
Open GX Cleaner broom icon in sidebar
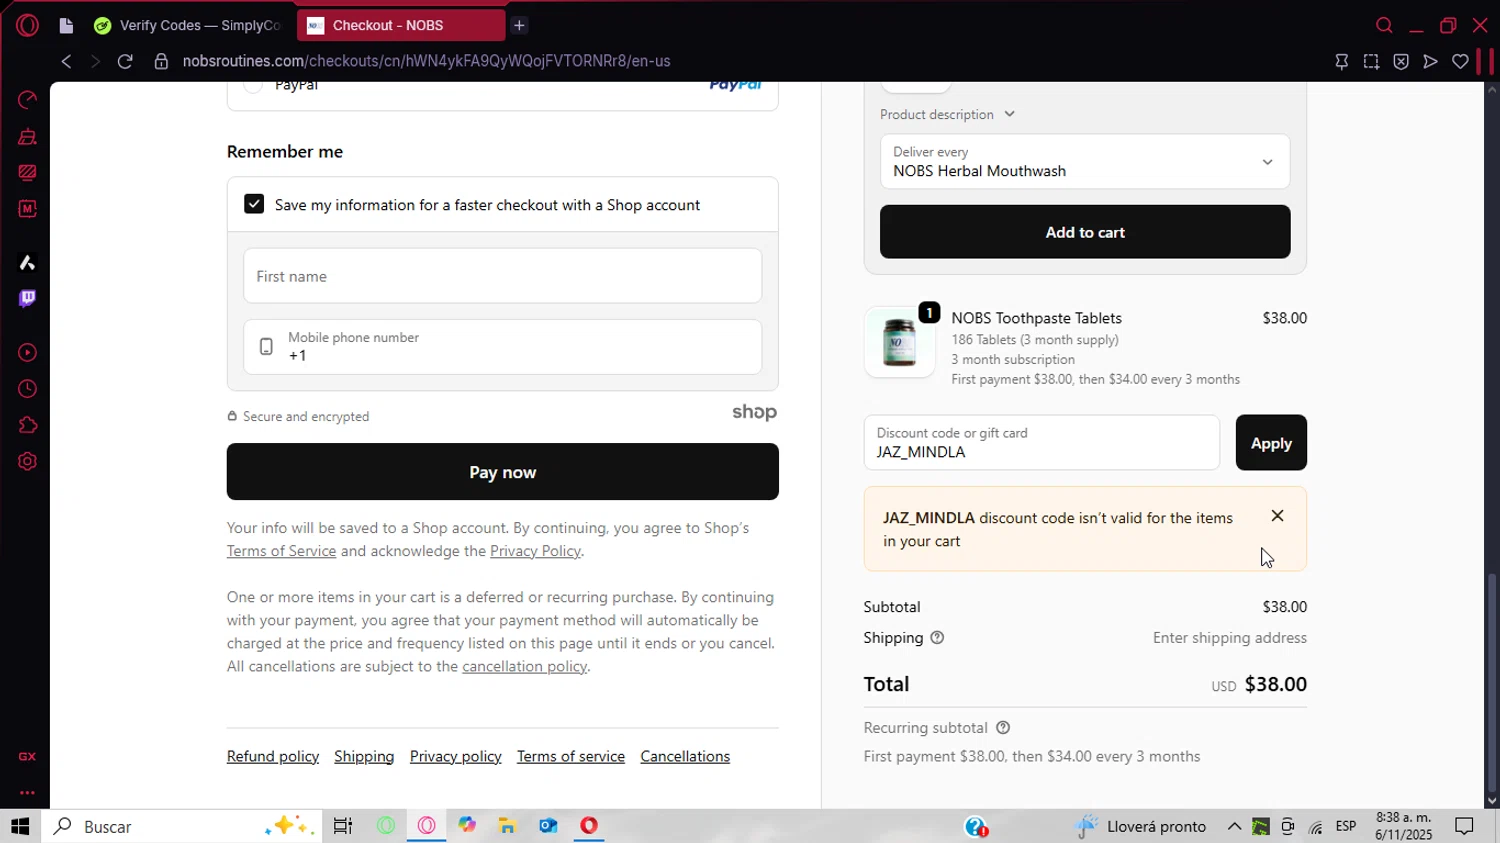click(x=27, y=137)
